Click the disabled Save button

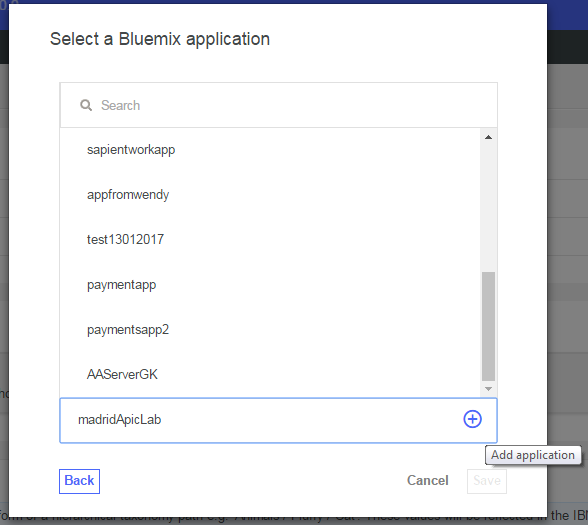[x=487, y=481]
